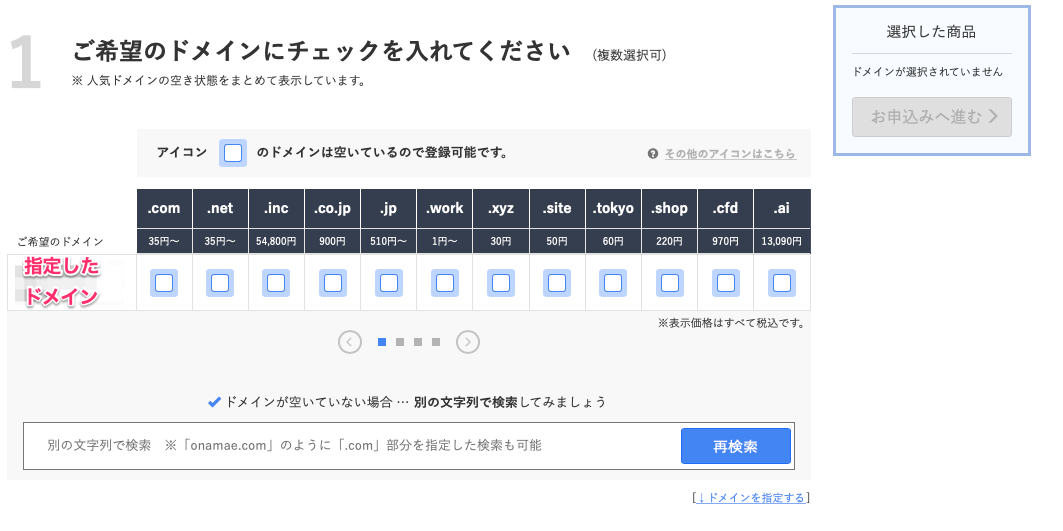This screenshot has height=531, width=1063.
Task: Check the .tokyo domain checkbox
Action: 613,283
